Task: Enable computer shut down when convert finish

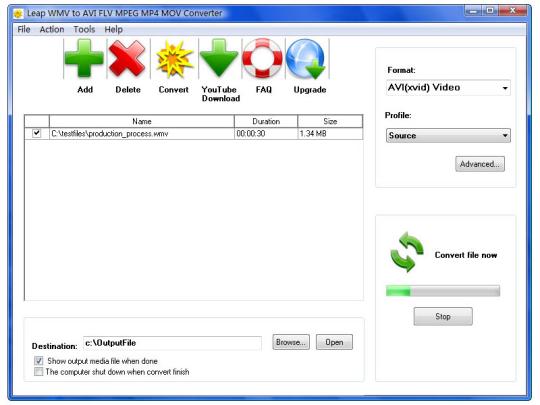Action: click(x=39, y=372)
